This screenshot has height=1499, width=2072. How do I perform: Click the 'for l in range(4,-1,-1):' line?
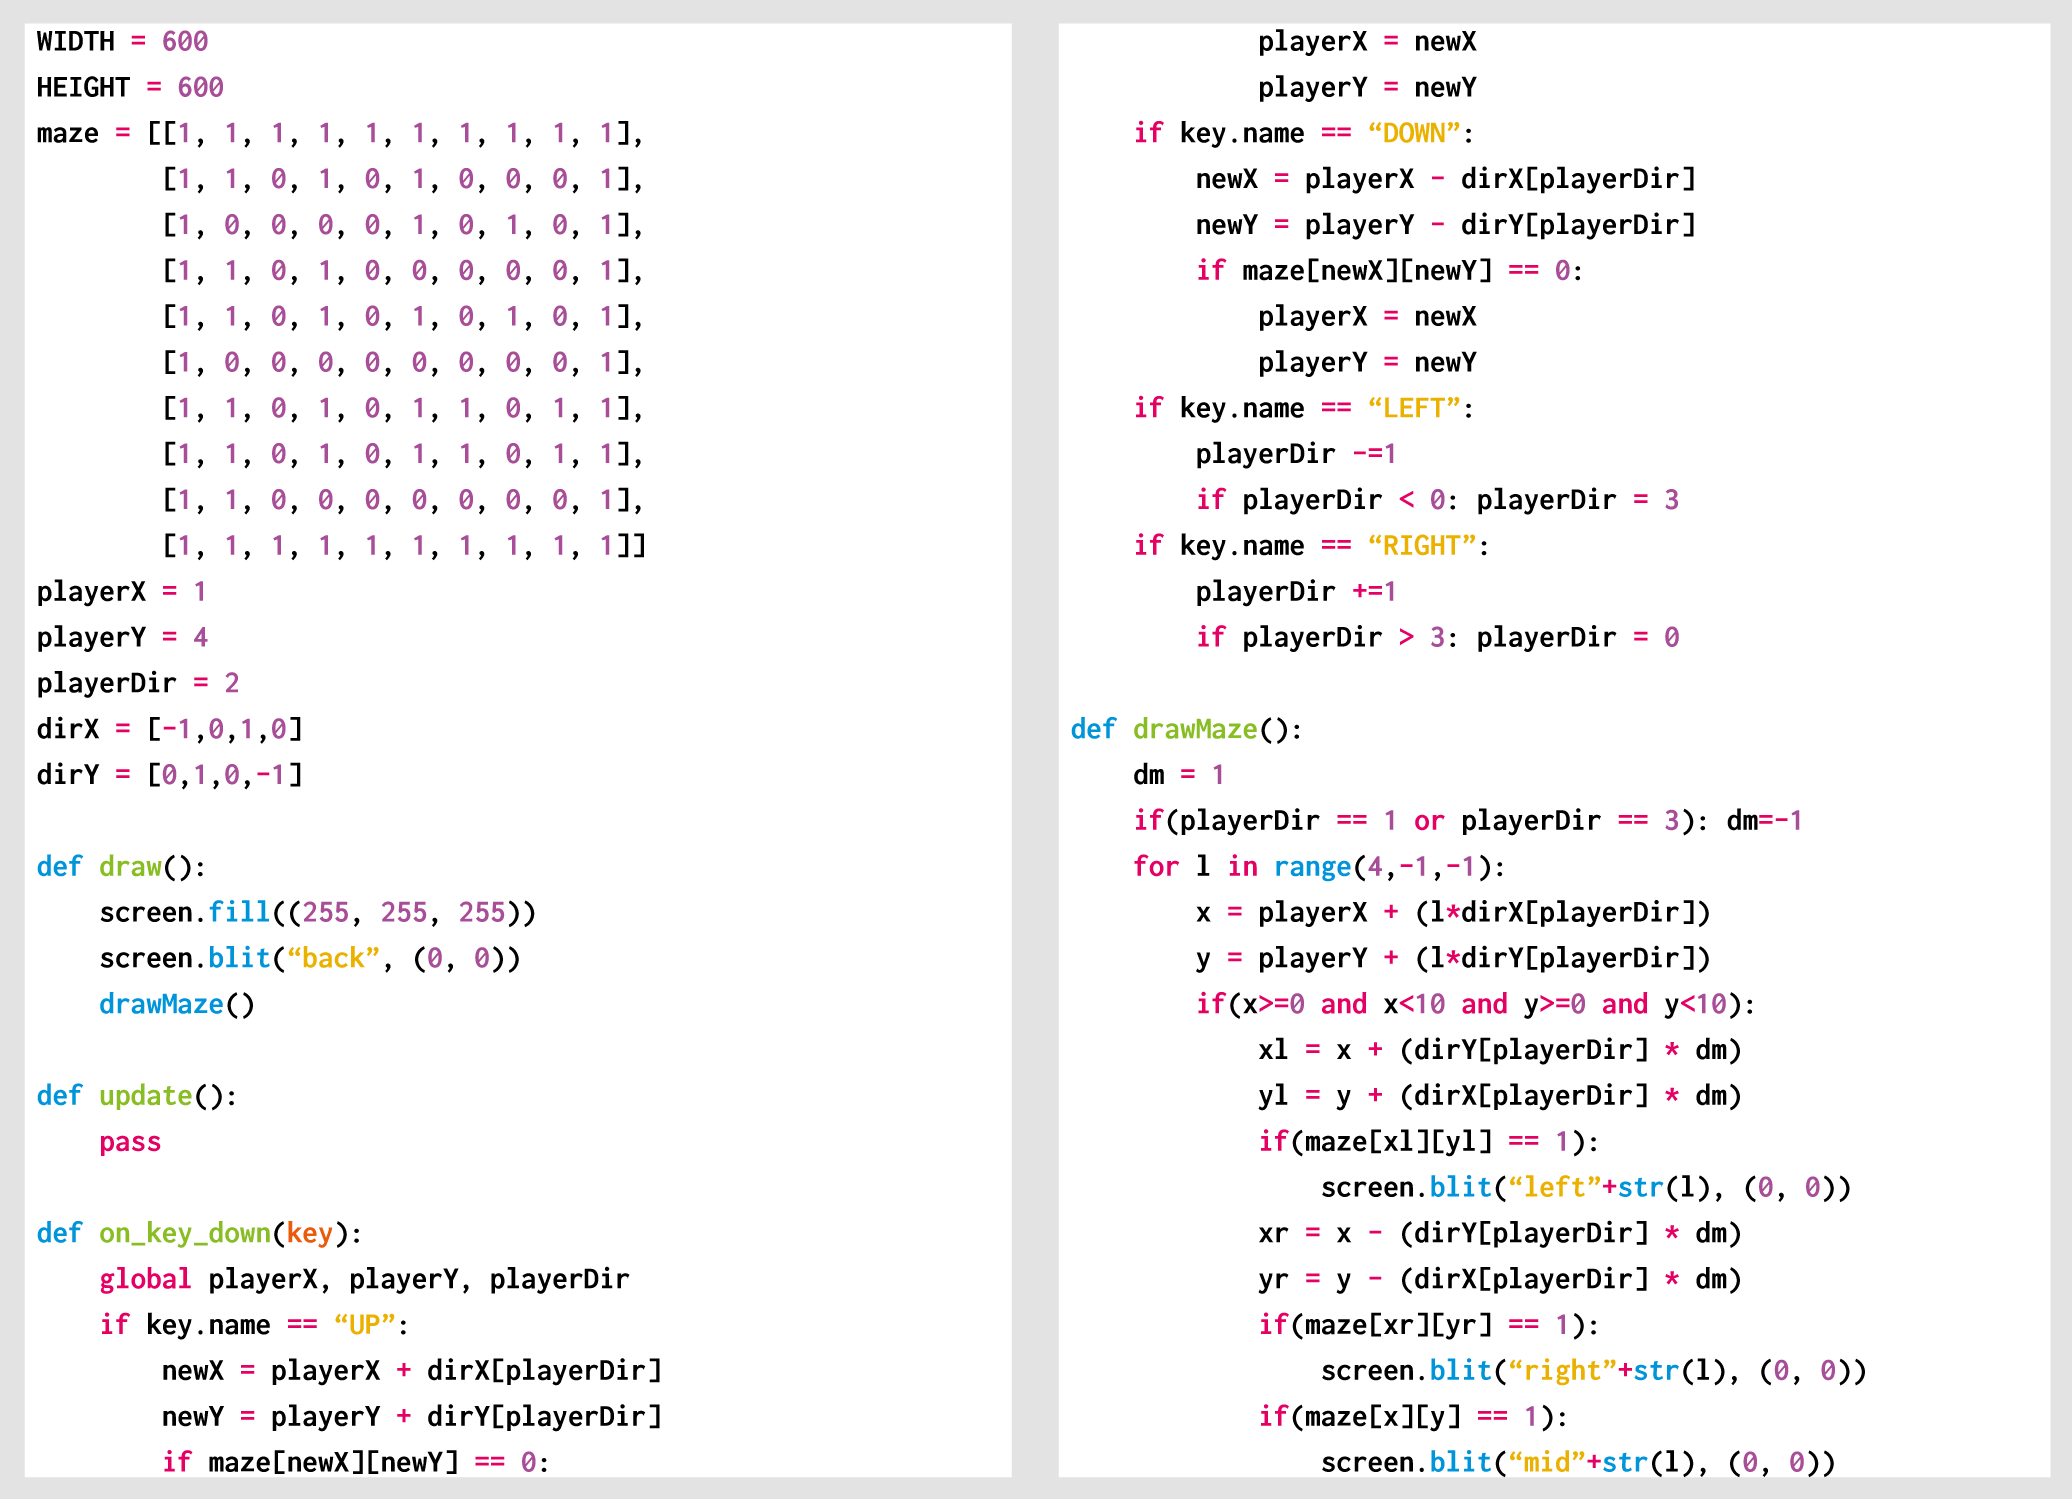[1318, 867]
